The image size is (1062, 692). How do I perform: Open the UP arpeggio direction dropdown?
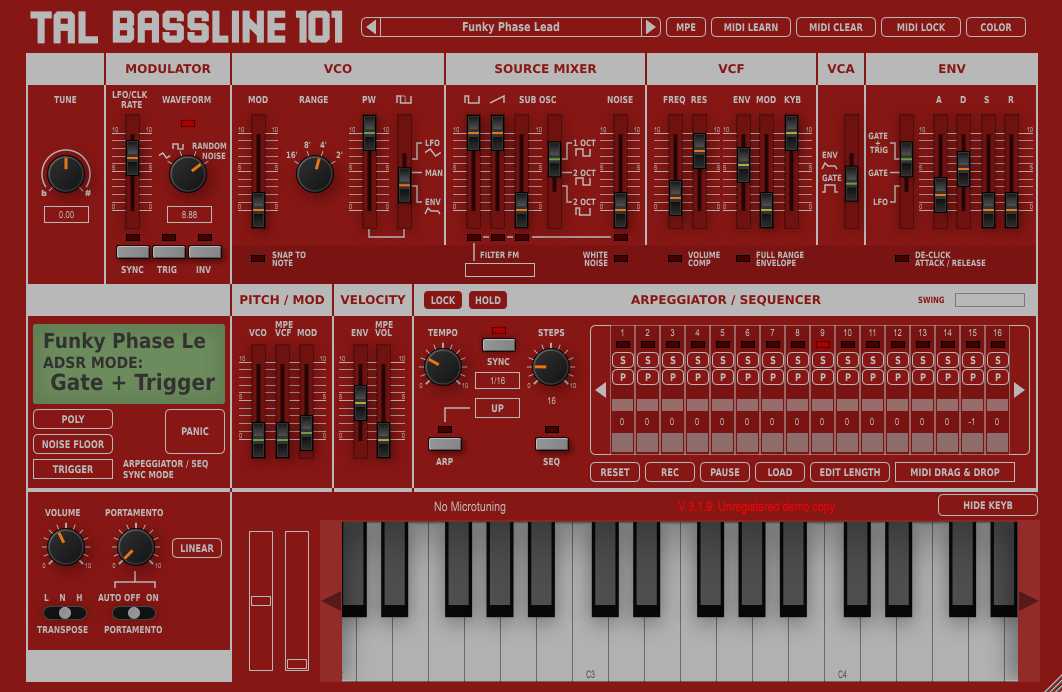click(x=497, y=408)
